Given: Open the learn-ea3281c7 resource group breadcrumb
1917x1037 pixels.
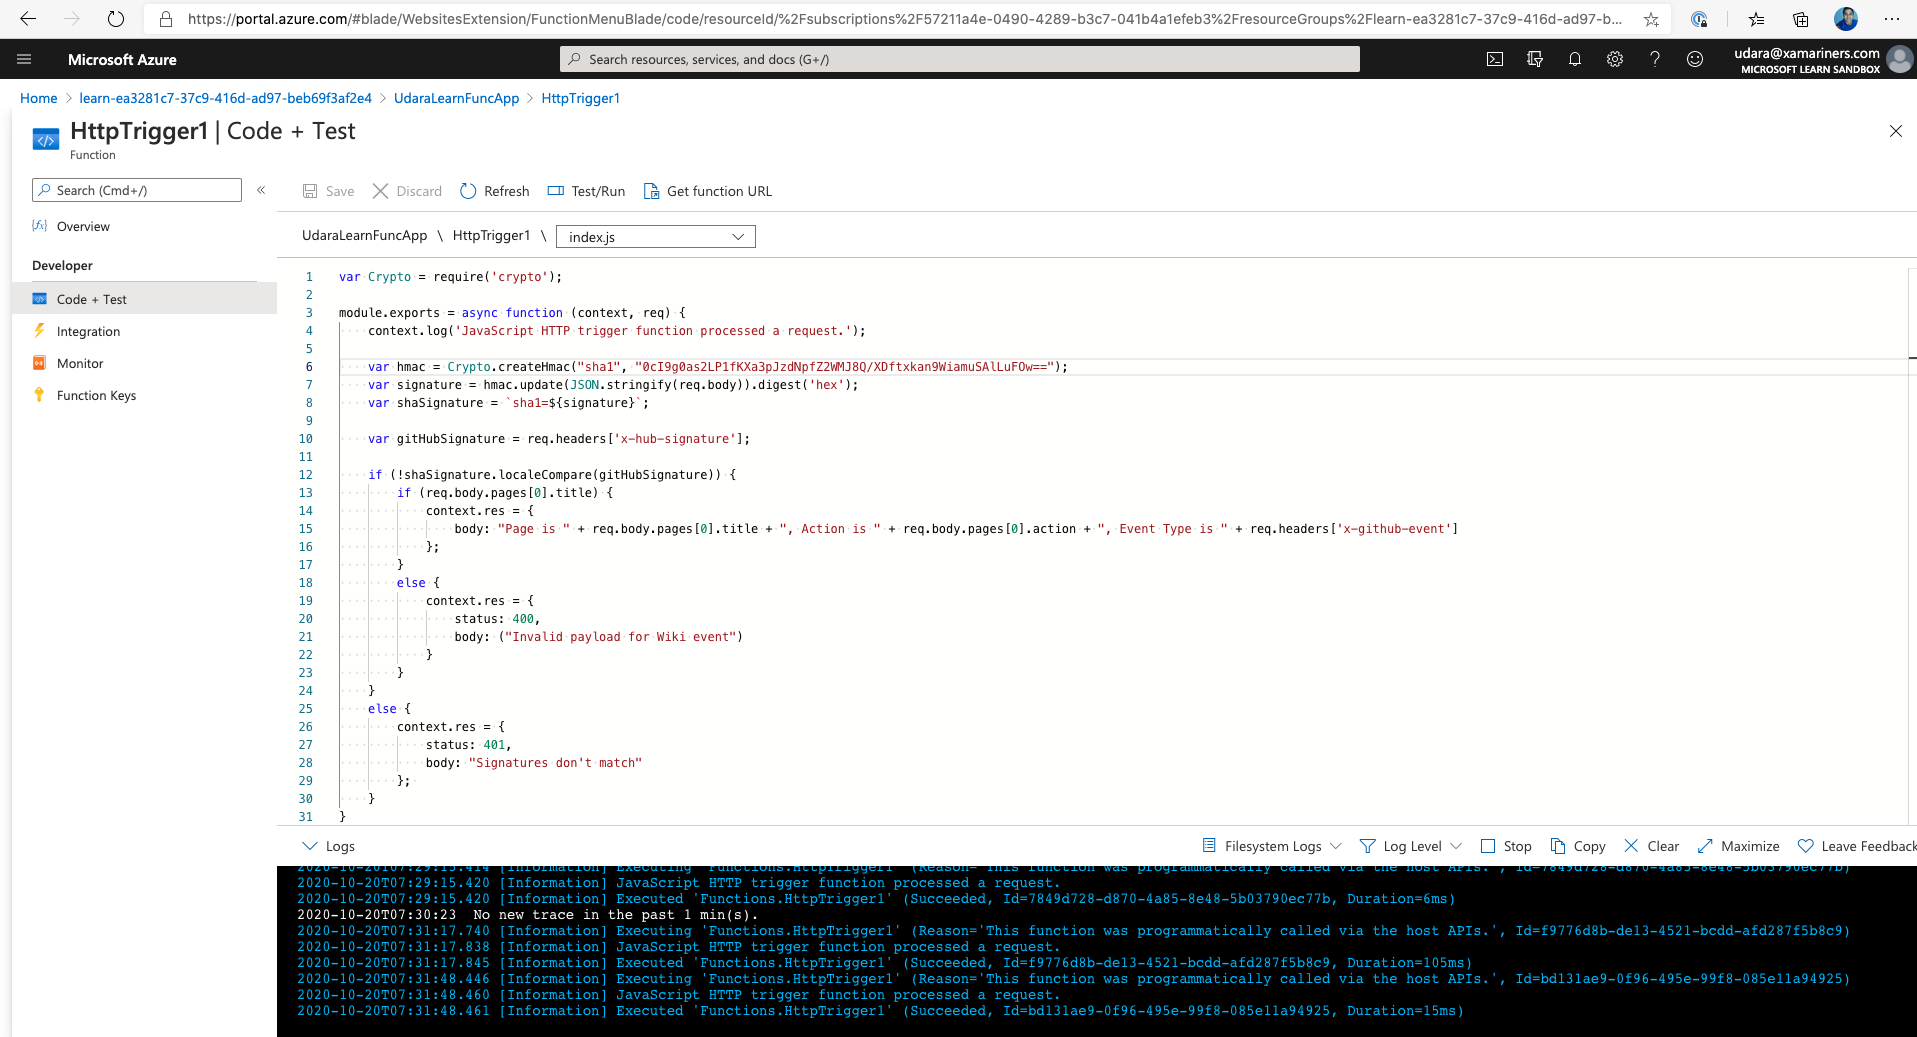Looking at the screenshot, I should [225, 98].
